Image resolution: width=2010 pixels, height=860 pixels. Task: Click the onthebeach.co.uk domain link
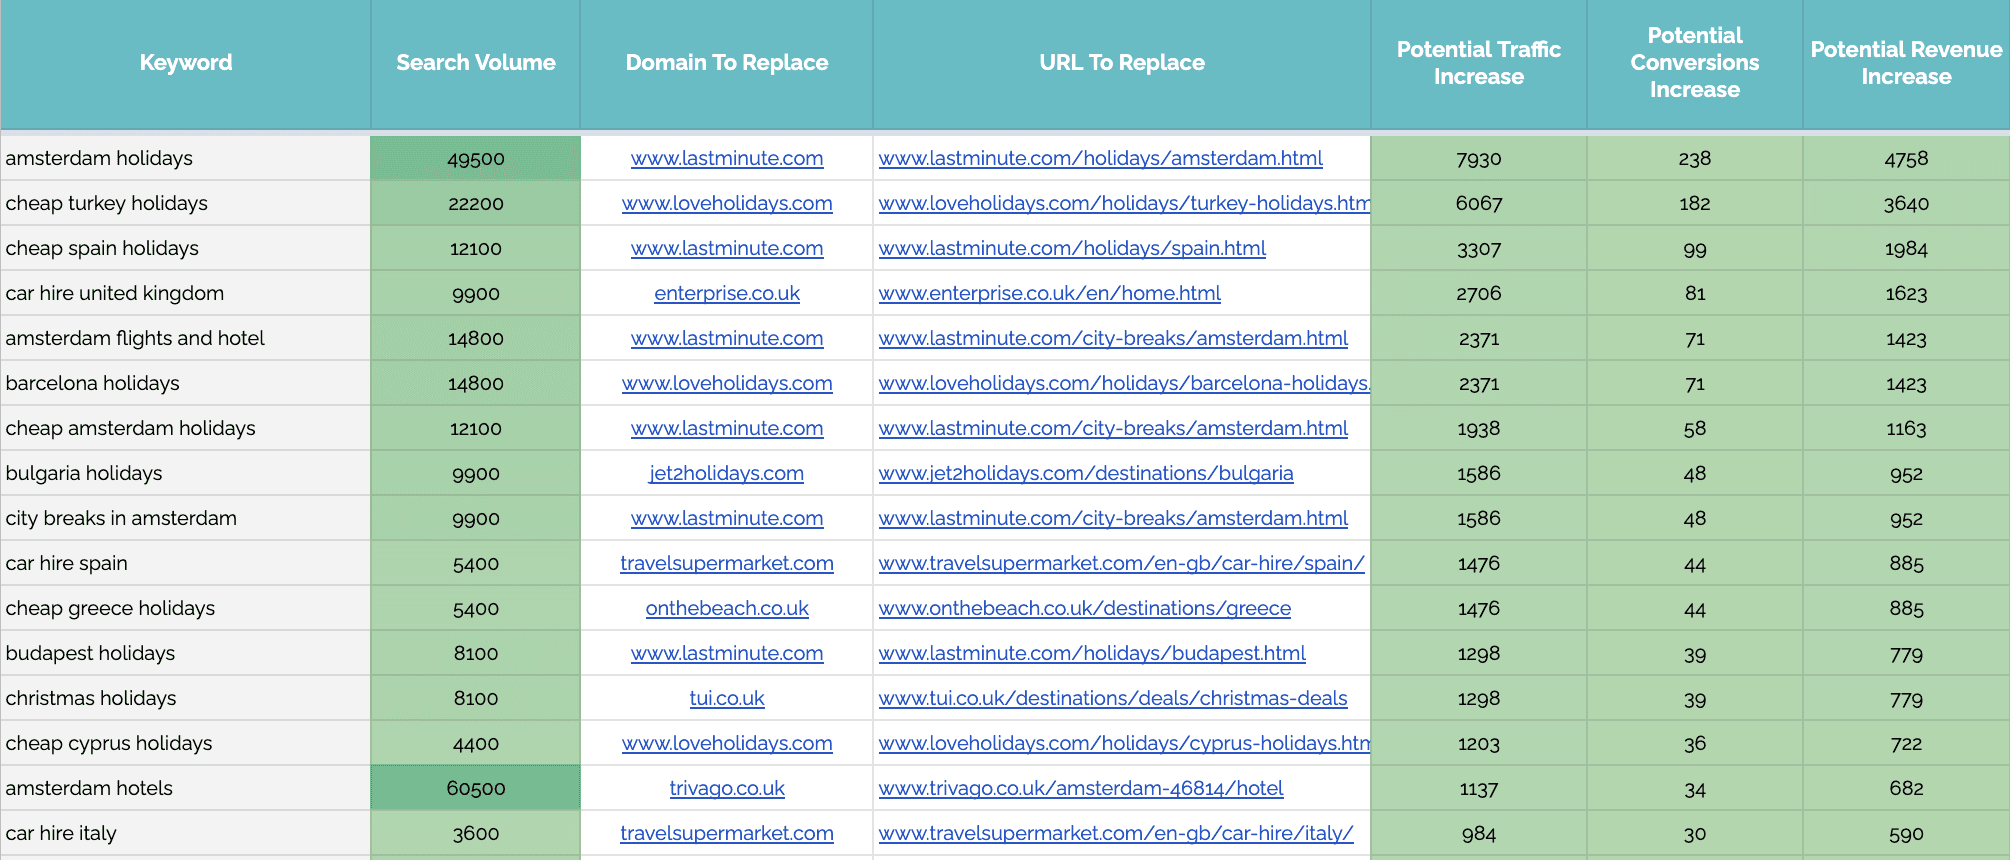(727, 609)
